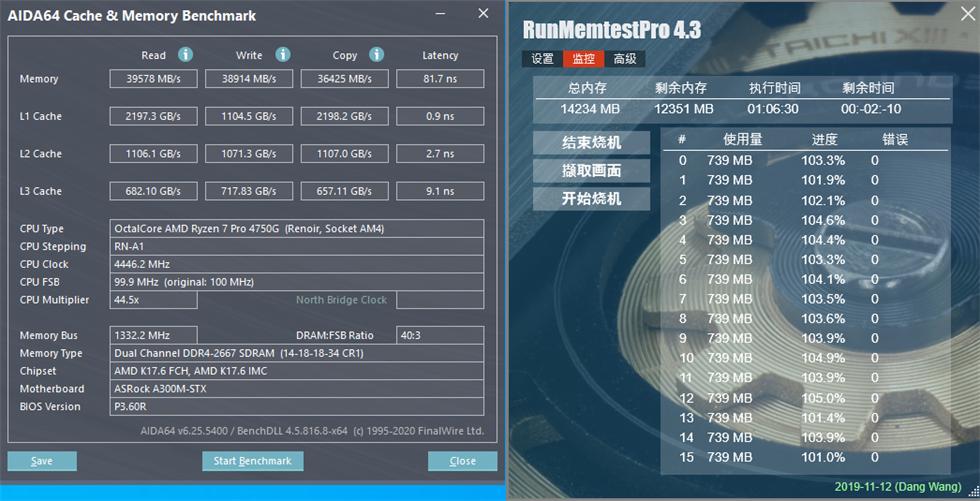Viewport: 980px width, 501px height.
Task: Select the L1 Cache read 2197.3 GB/s
Action: (x=153, y=116)
